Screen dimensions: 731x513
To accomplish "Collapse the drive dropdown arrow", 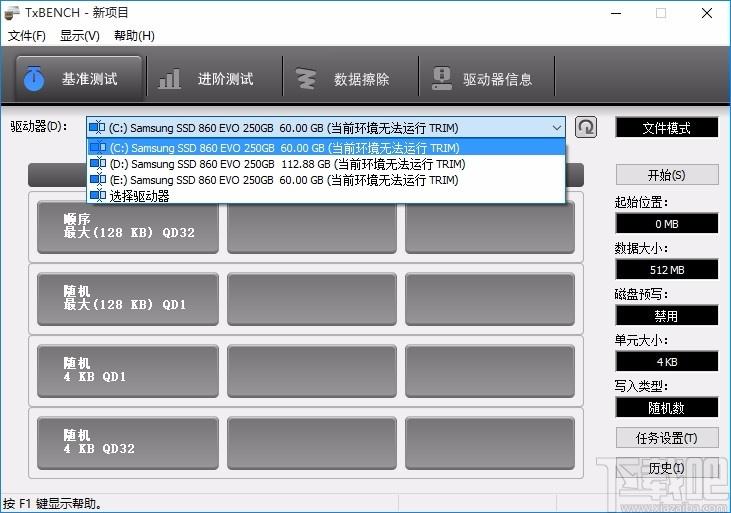I will [557, 127].
